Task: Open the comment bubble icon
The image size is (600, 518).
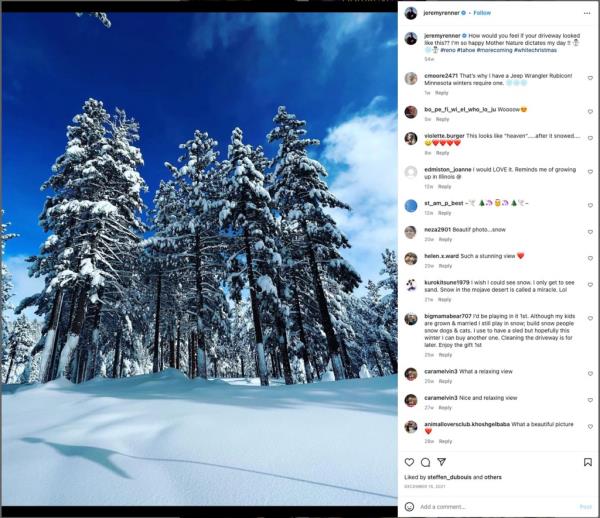Action: click(x=425, y=462)
